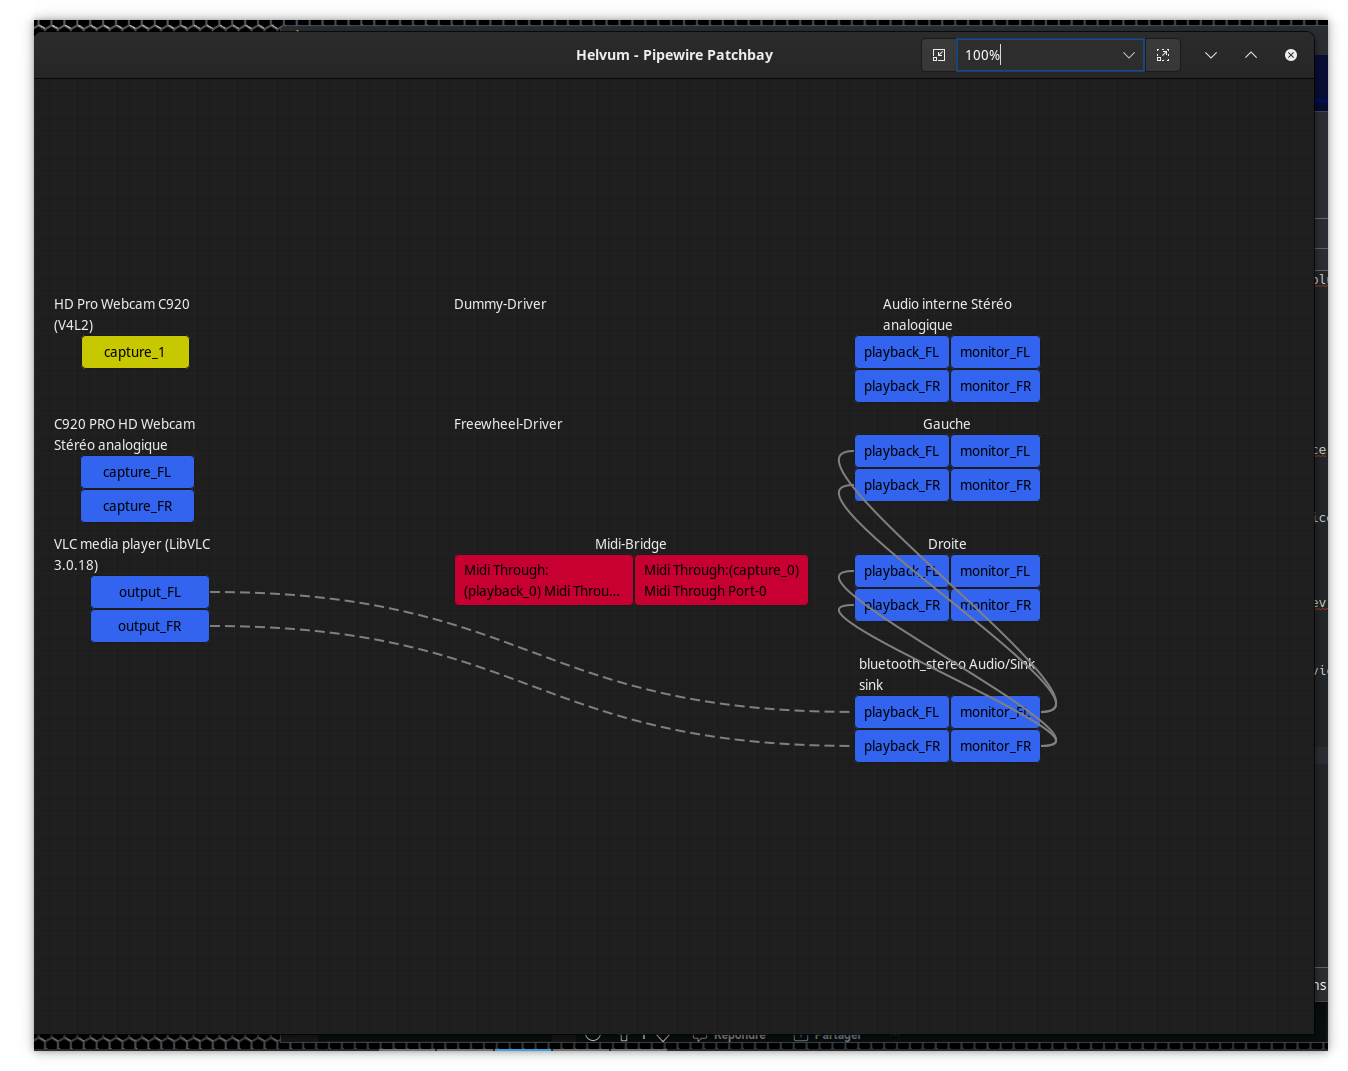The height and width of the screenshot is (1071, 1348).
Task: Minimize the Helvum window
Action: click(x=1211, y=55)
